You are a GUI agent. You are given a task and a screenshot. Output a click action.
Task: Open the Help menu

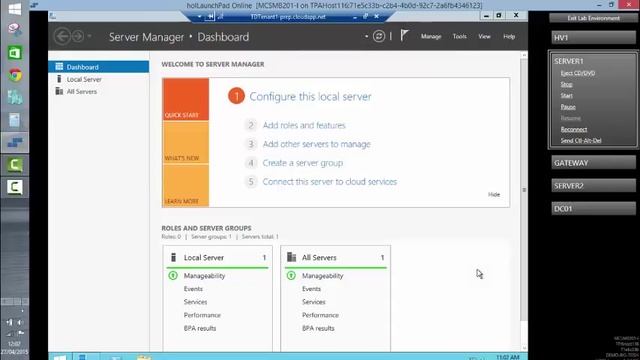coord(509,36)
